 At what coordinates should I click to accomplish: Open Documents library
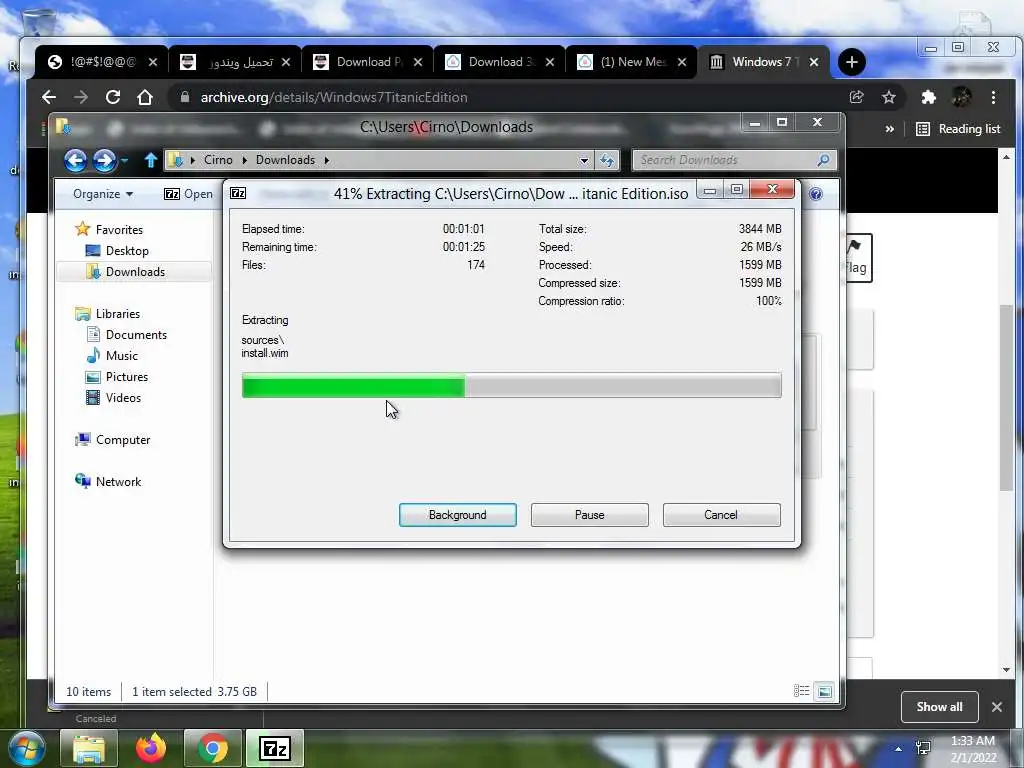(x=136, y=334)
